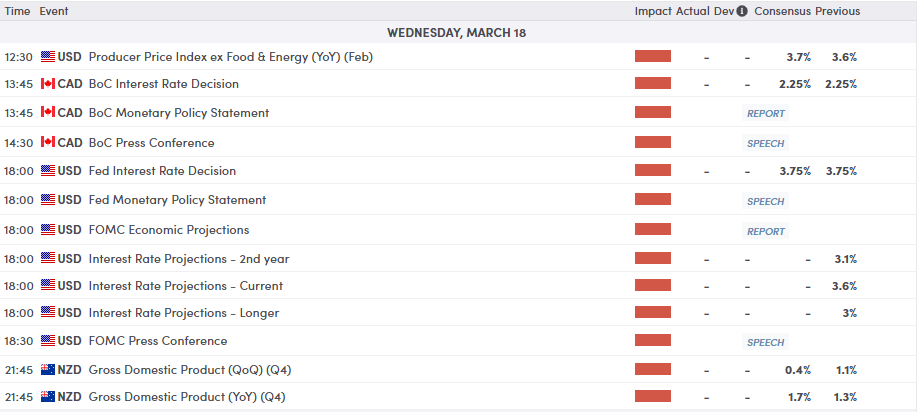Open the SPEECH tag for FOMC Press Conference
Screen dimensions: 918x412
pos(766,342)
